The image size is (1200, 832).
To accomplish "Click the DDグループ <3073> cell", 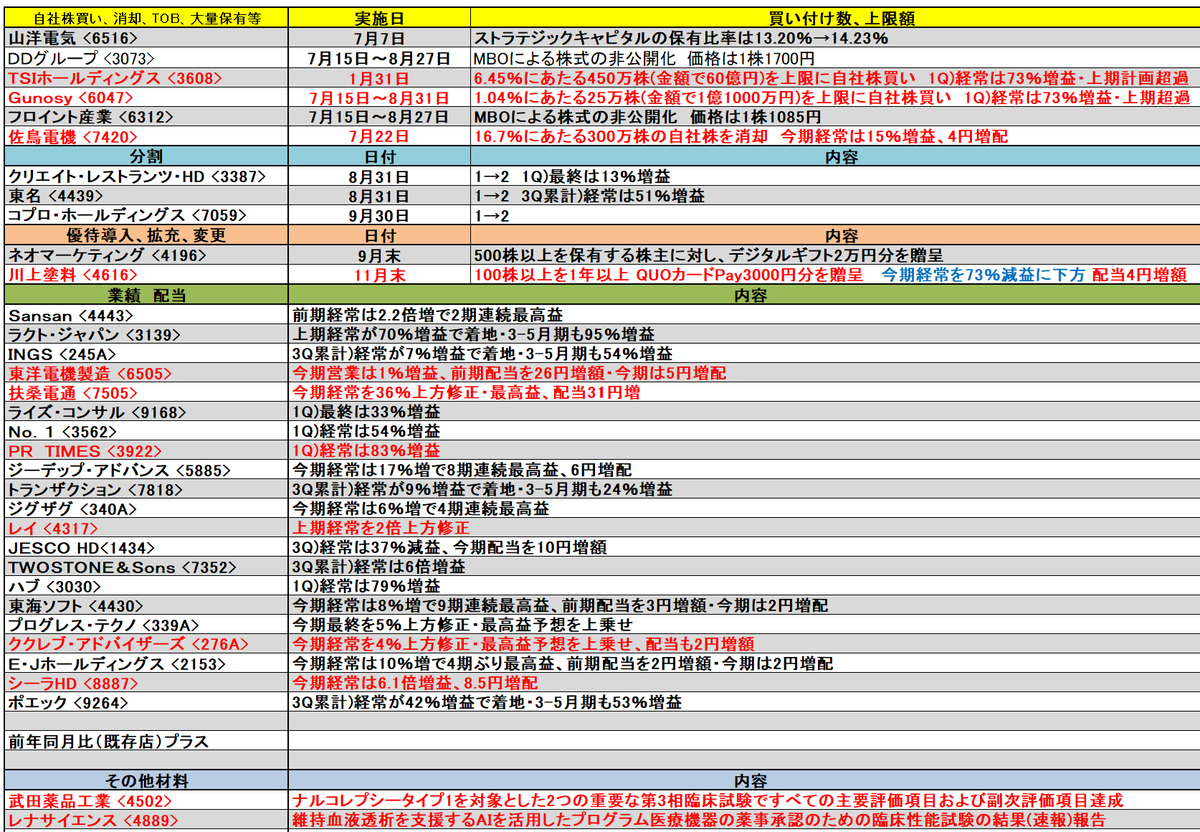I will pyautogui.click(x=147, y=59).
